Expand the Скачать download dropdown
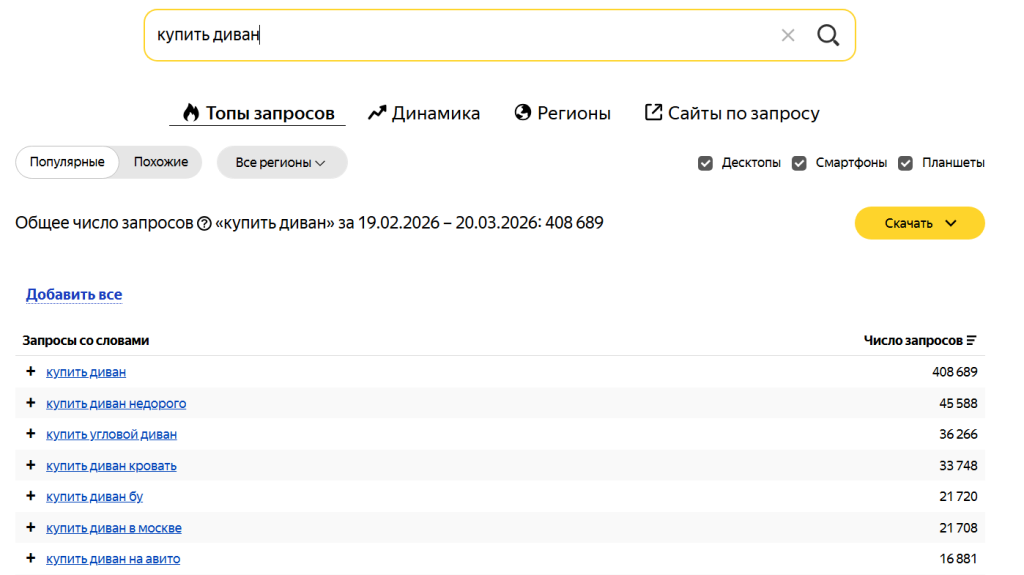Viewport: 1024px width, 575px height. 919,223
